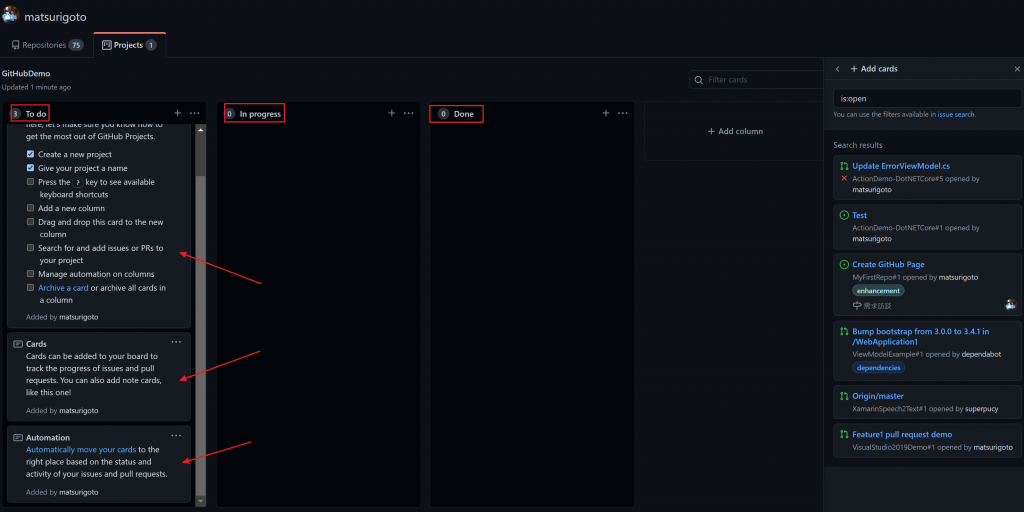Click pull request icon on Update ErrorViewModel.cs
The image size is (1024, 512).
(844, 166)
